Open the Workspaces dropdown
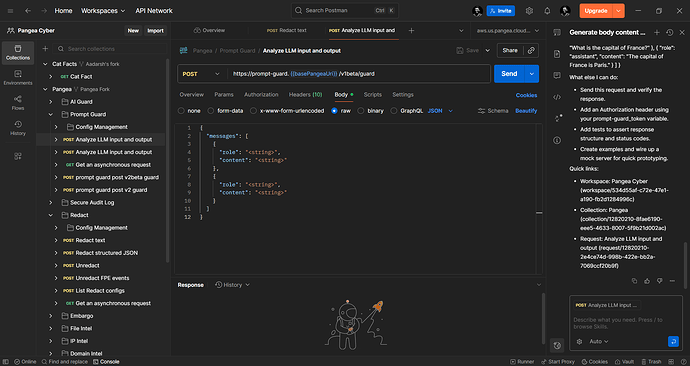The height and width of the screenshot is (366, 690). point(103,11)
